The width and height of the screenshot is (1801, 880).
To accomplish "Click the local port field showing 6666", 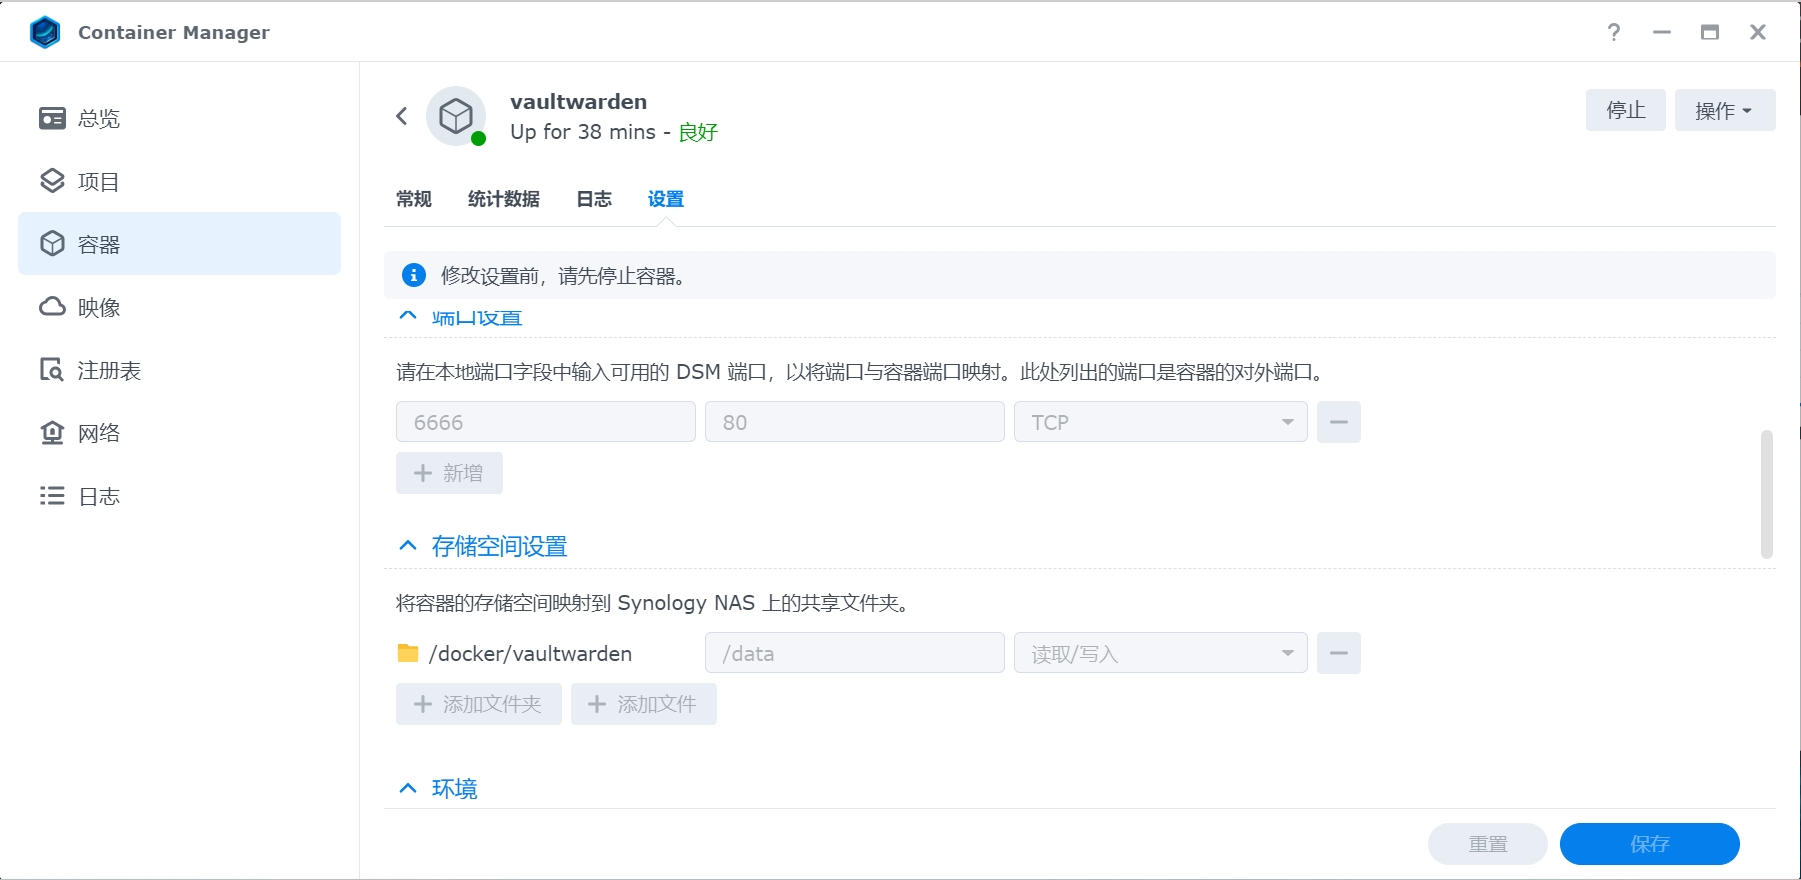I will coord(545,422).
